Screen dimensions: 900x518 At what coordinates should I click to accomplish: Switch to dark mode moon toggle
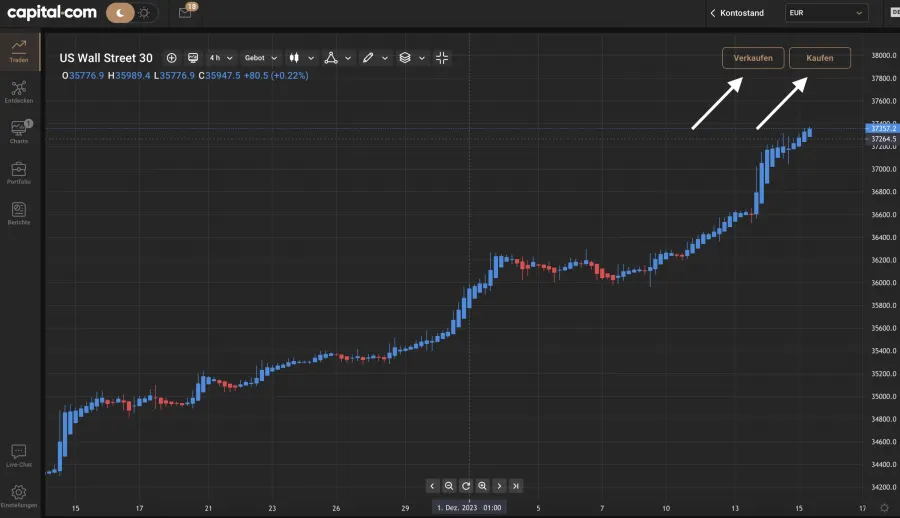point(120,13)
